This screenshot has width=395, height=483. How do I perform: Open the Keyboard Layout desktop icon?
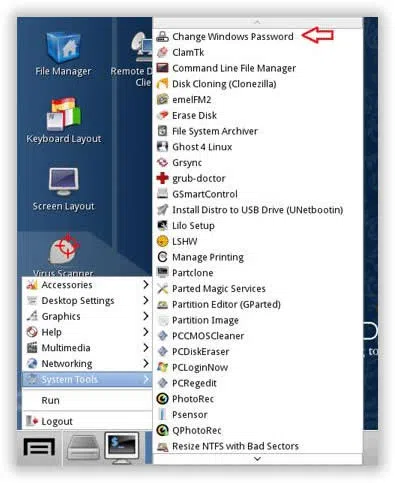click(63, 121)
